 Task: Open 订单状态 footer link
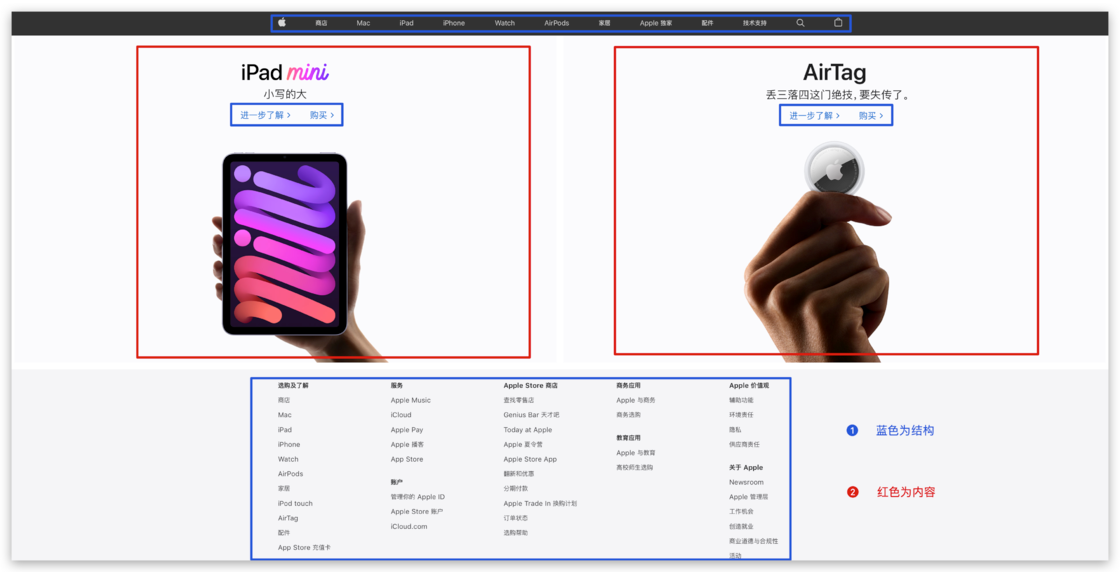tap(516, 518)
